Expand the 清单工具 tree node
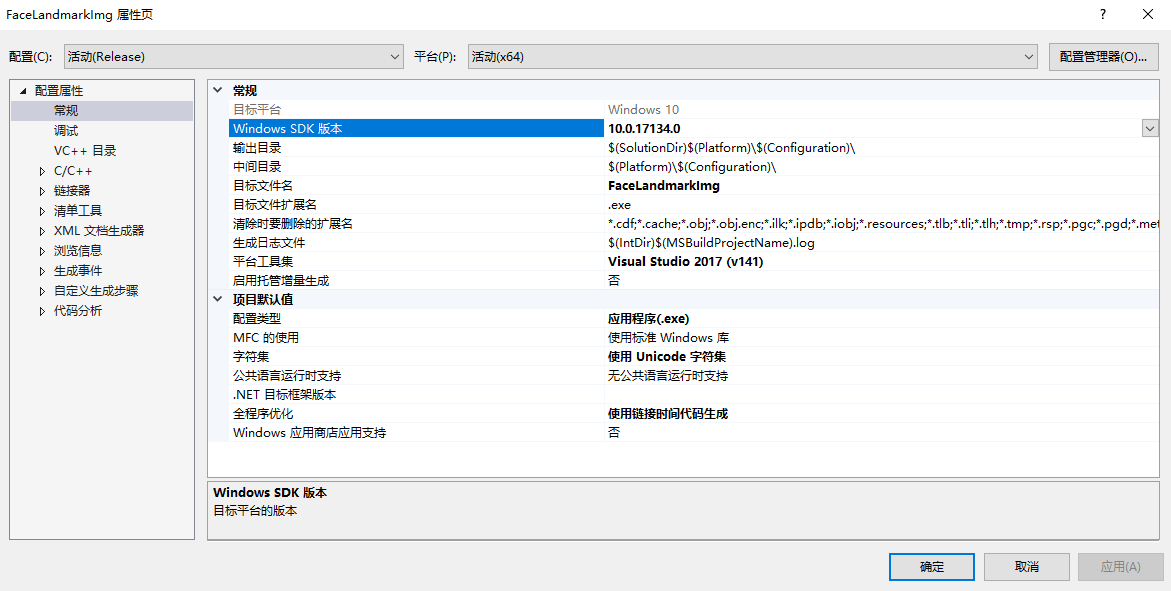The image size is (1171, 591). click(42, 211)
